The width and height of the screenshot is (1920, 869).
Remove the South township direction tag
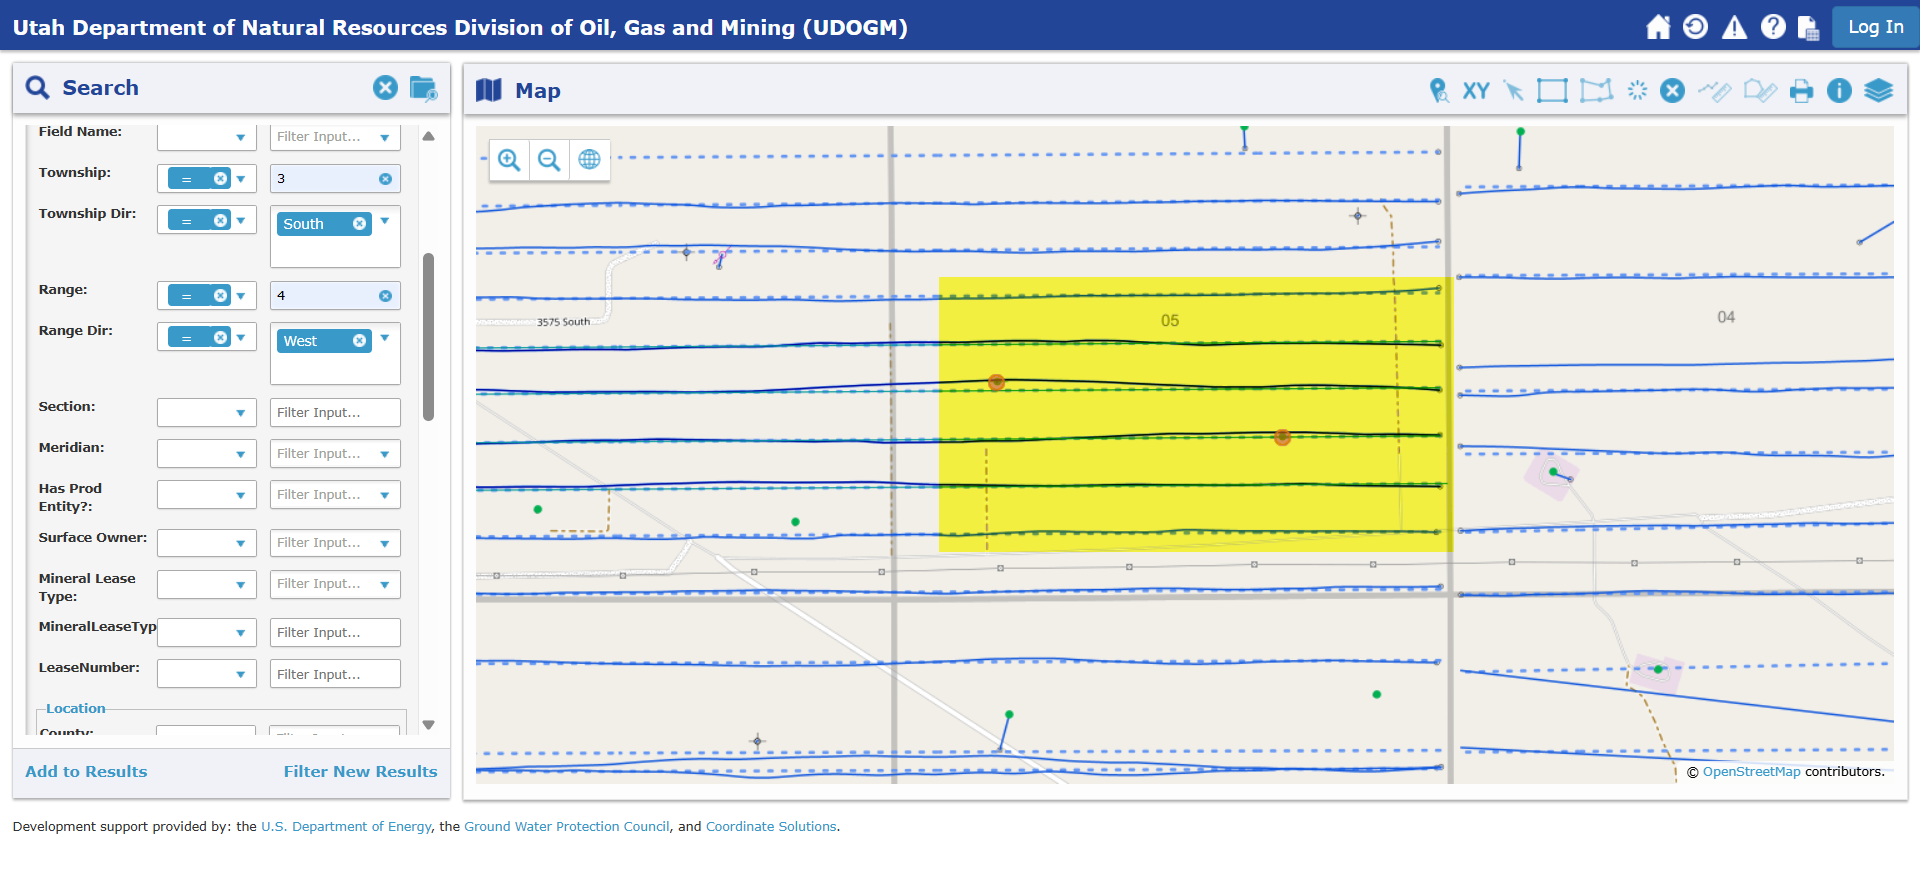(x=359, y=224)
